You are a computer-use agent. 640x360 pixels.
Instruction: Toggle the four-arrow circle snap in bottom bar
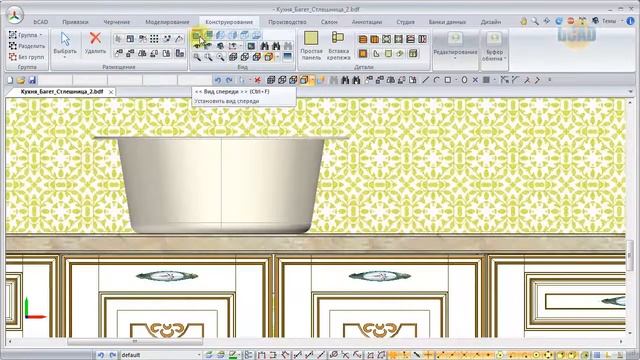pyautogui.click(x=548, y=355)
